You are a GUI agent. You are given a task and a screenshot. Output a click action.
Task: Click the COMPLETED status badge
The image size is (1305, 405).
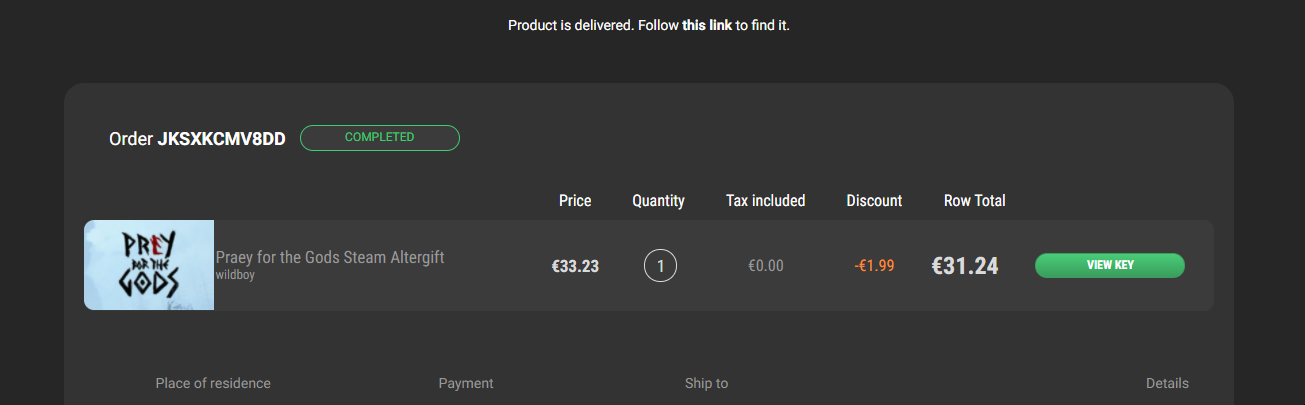(x=380, y=138)
